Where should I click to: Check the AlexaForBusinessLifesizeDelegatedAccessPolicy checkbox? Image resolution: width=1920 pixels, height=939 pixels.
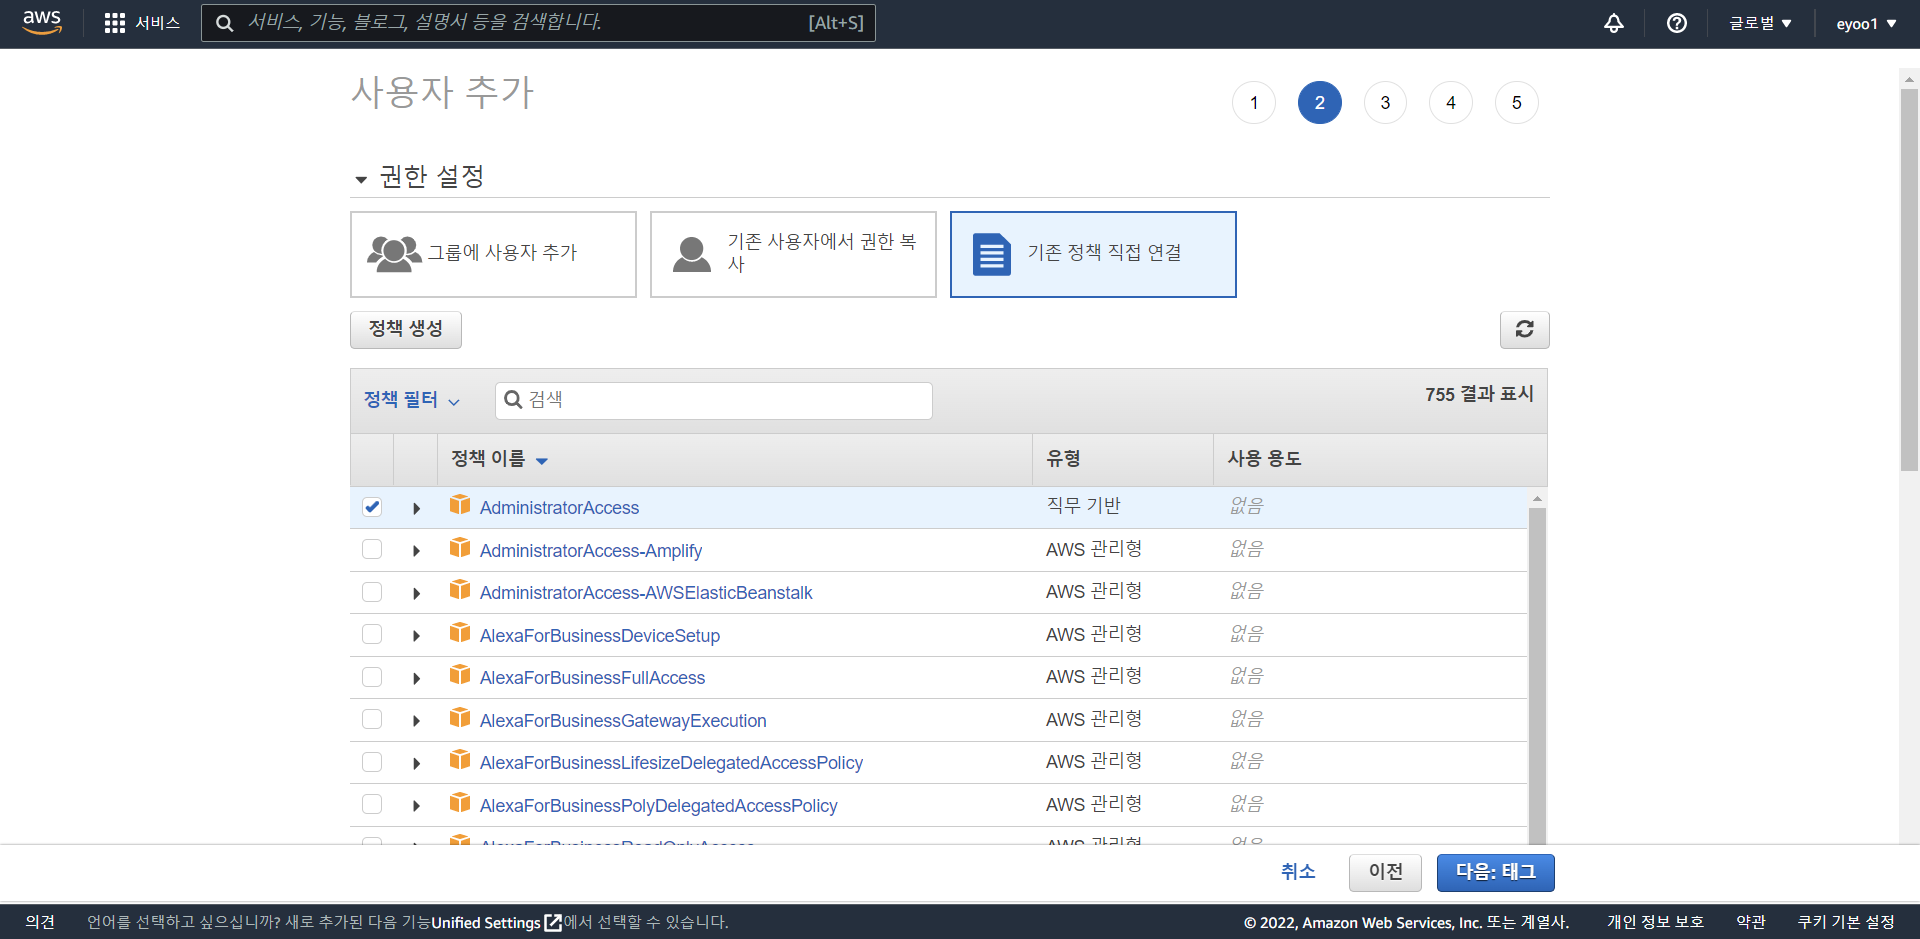coord(372,762)
